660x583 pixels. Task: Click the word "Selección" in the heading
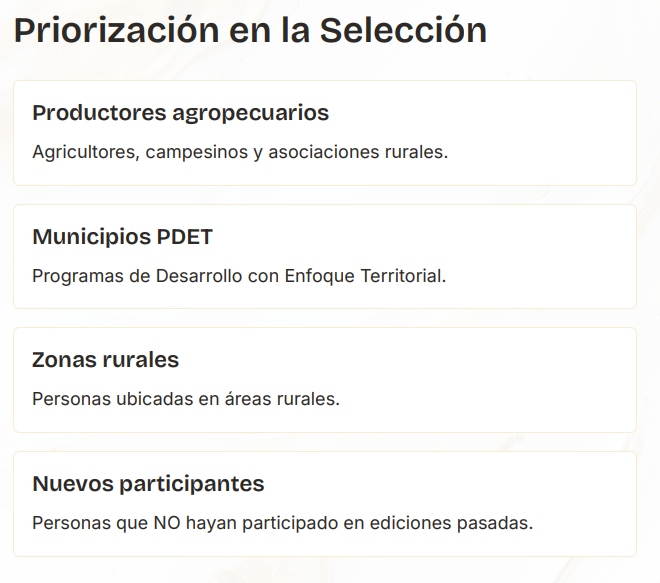click(403, 30)
